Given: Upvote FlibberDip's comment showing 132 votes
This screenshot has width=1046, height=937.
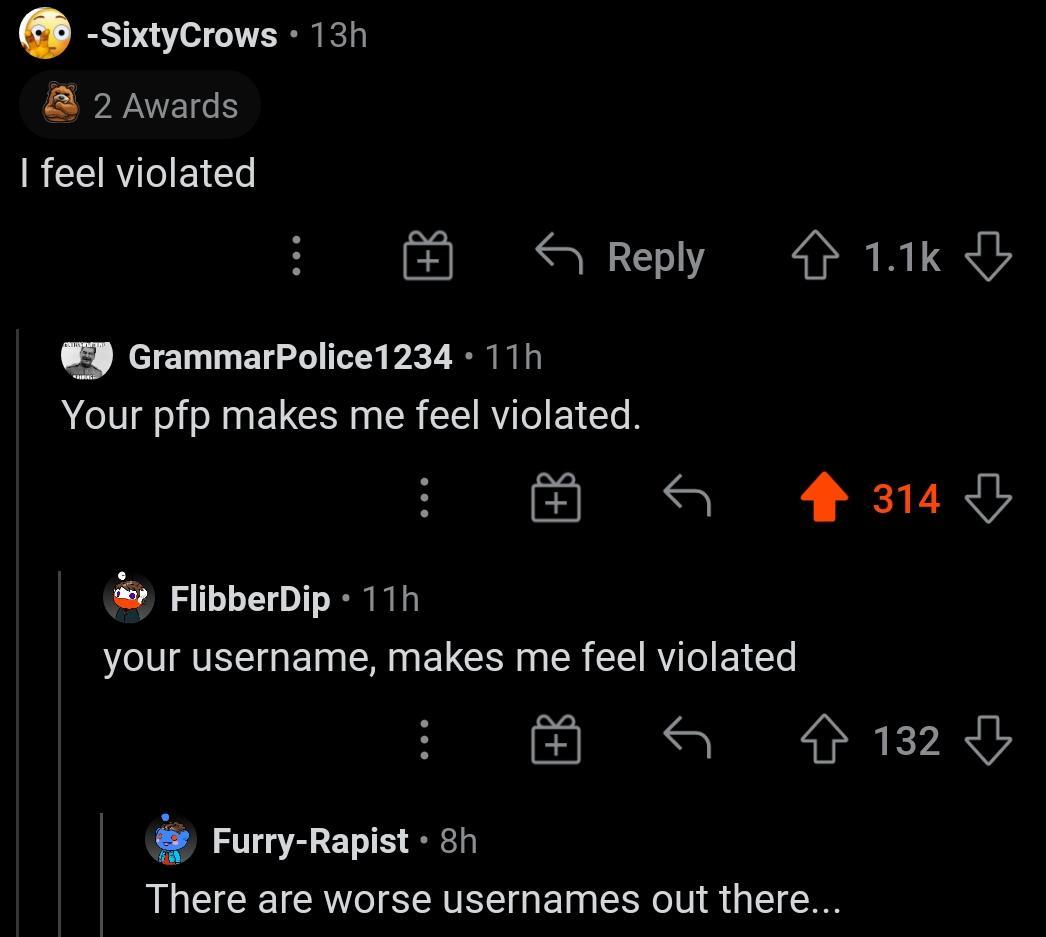Looking at the screenshot, I should pyautogui.click(x=824, y=740).
